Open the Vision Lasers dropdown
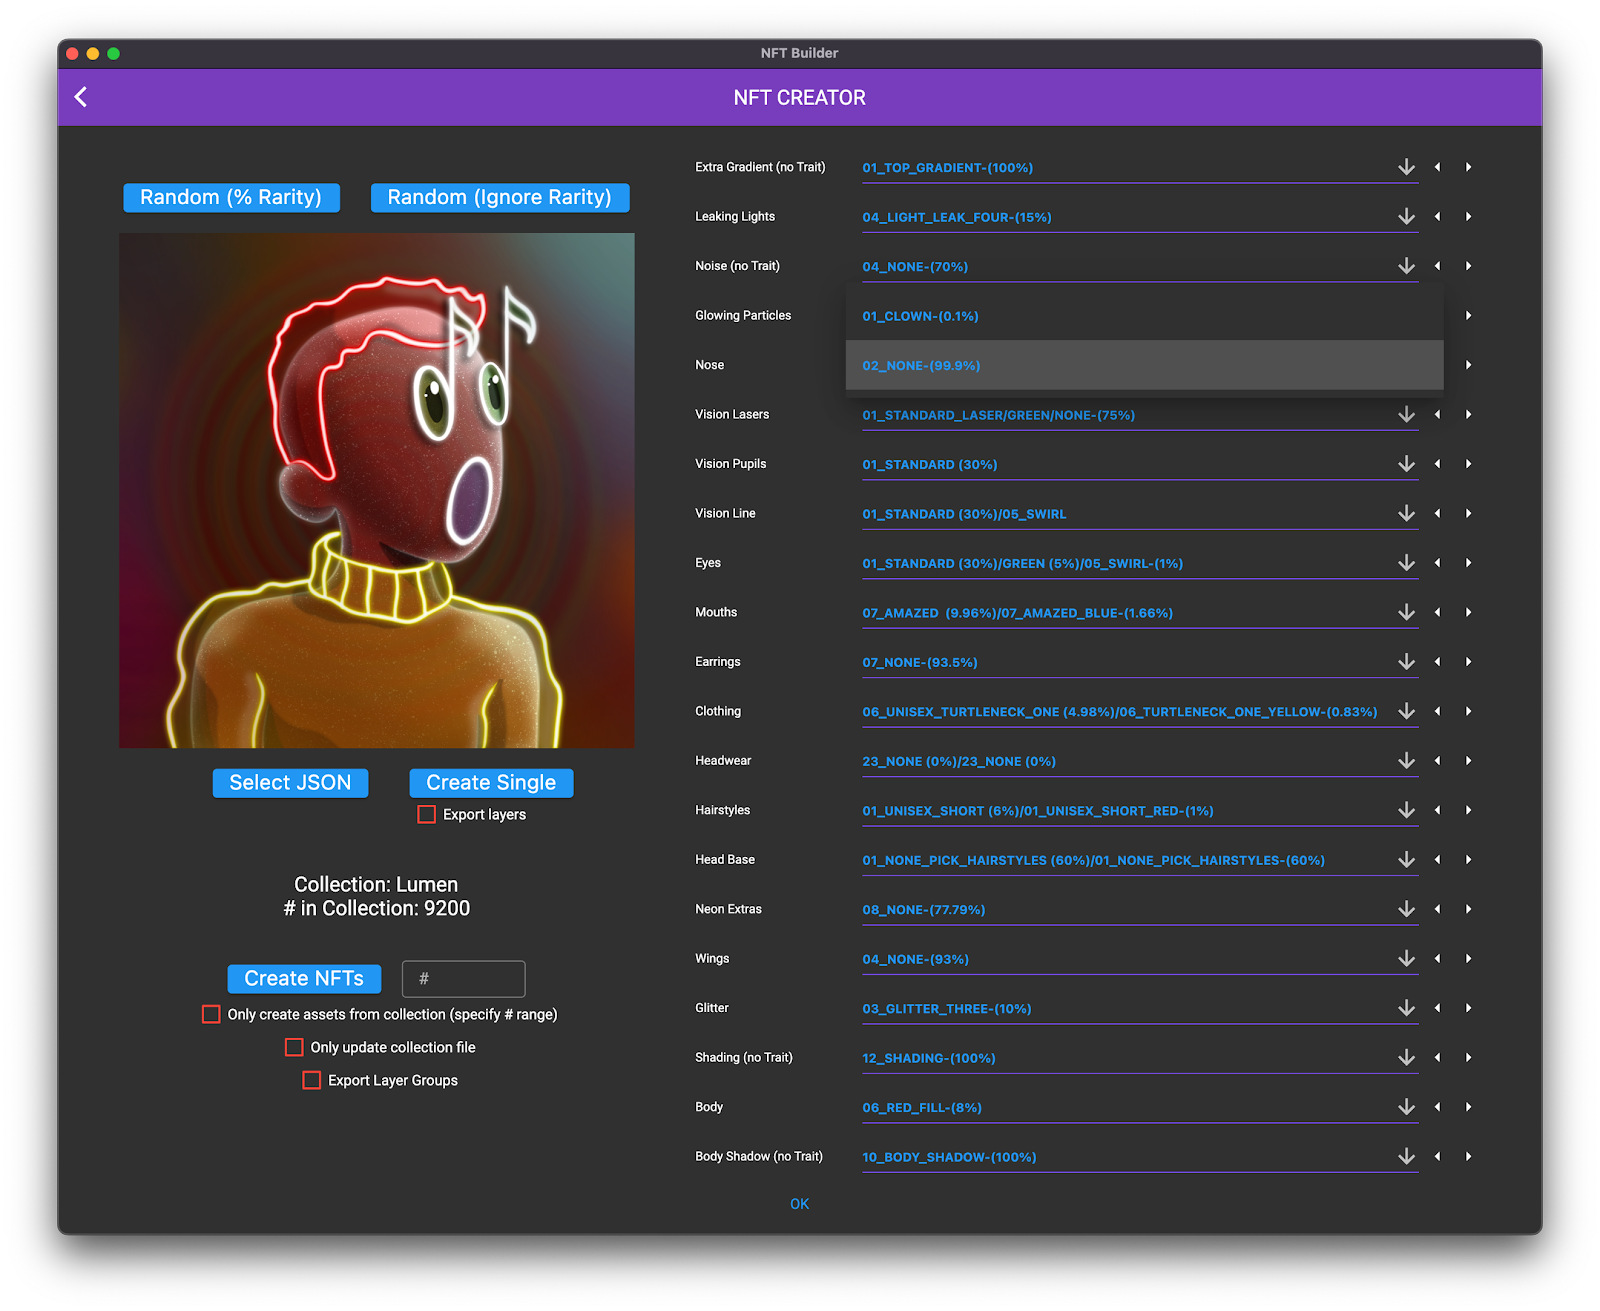Screen dimensions: 1600x1311 1140,415
